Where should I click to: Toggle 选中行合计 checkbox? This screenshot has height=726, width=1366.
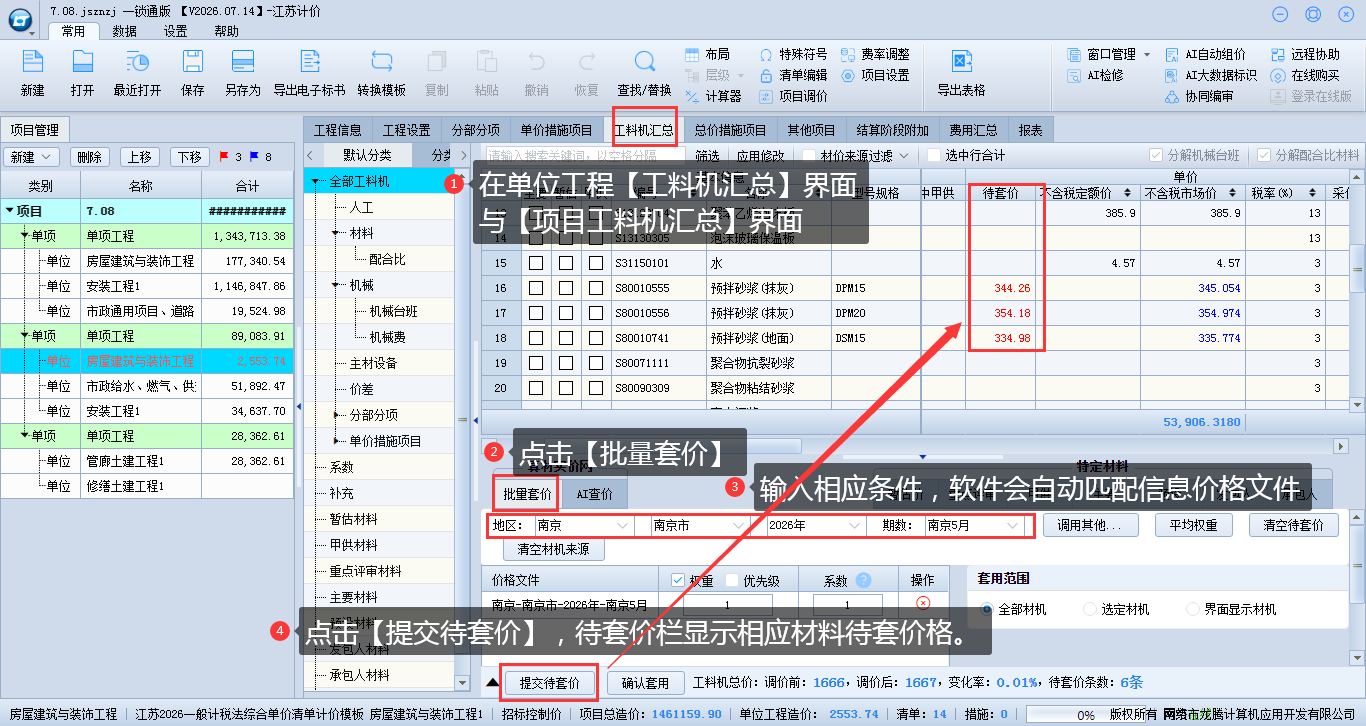point(935,156)
